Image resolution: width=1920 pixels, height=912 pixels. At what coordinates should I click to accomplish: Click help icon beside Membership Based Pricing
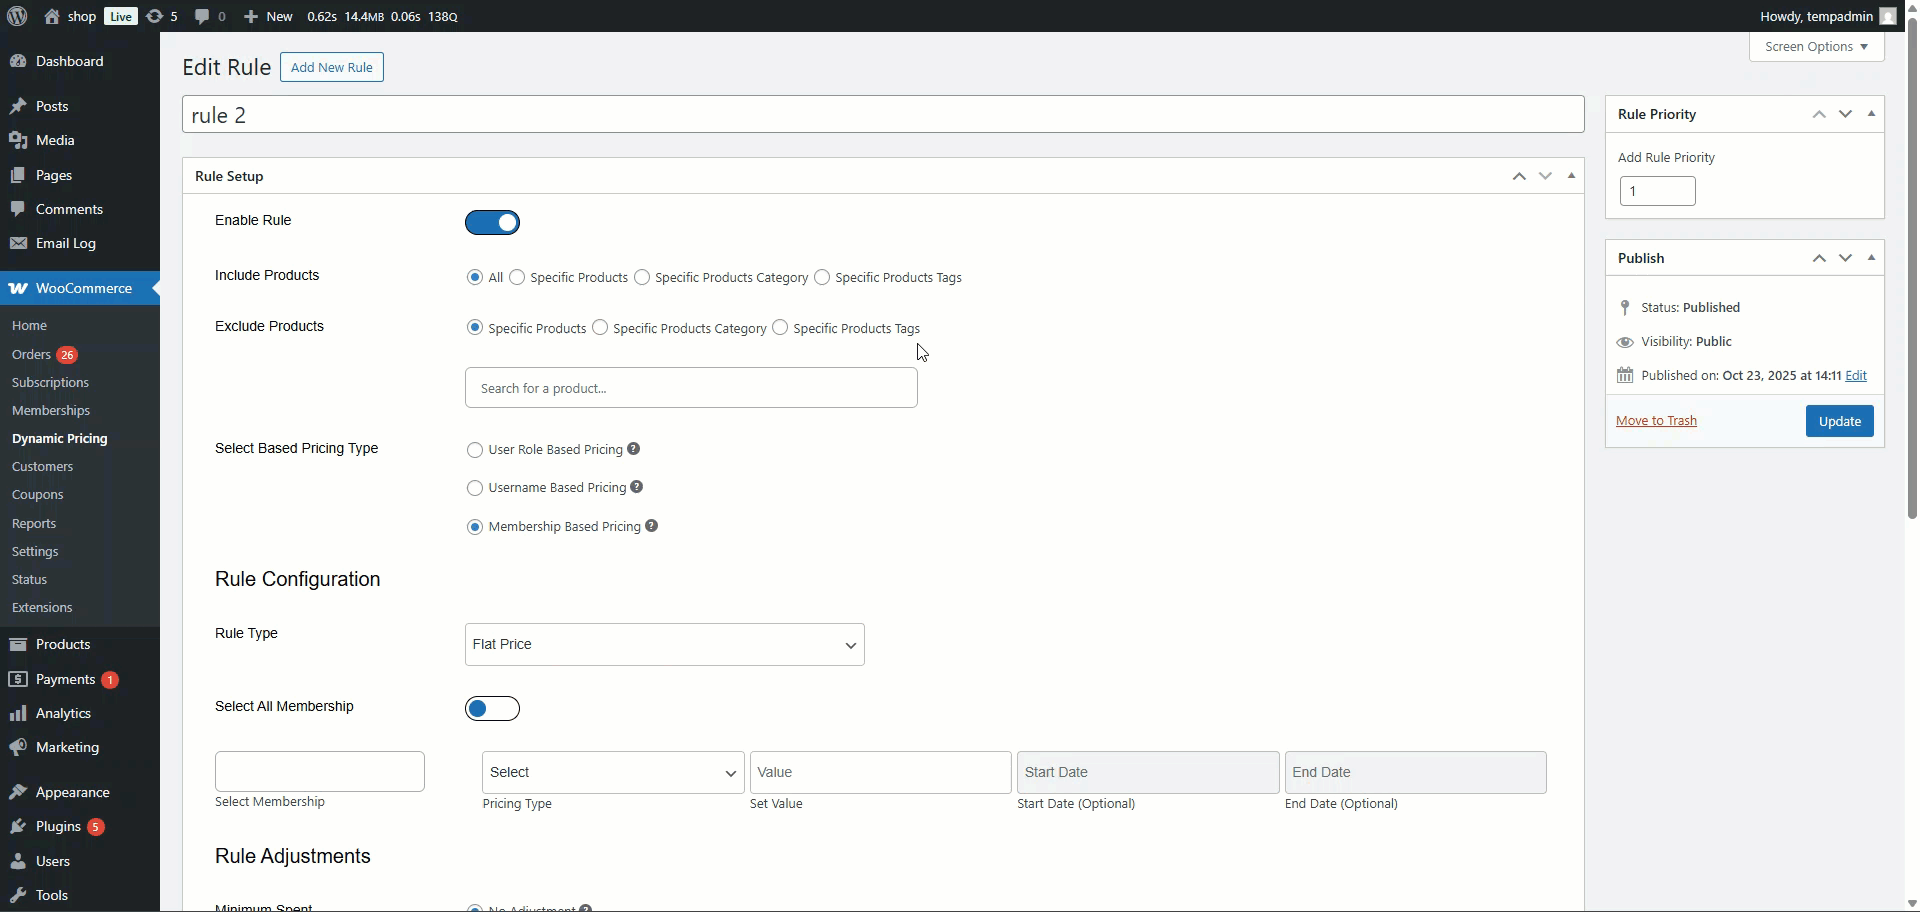click(651, 526)
